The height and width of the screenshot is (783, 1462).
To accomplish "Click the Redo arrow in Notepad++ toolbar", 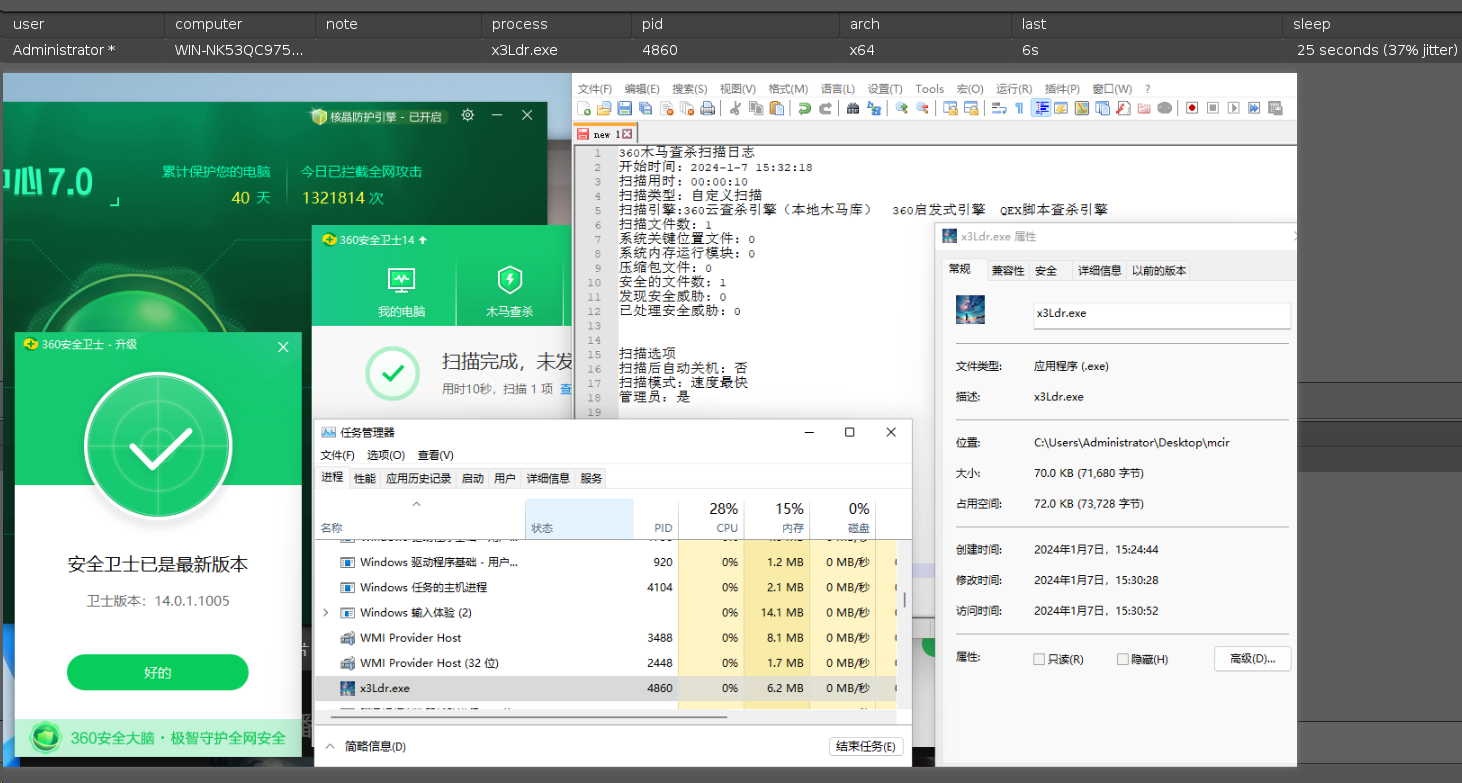I will 825,108.
